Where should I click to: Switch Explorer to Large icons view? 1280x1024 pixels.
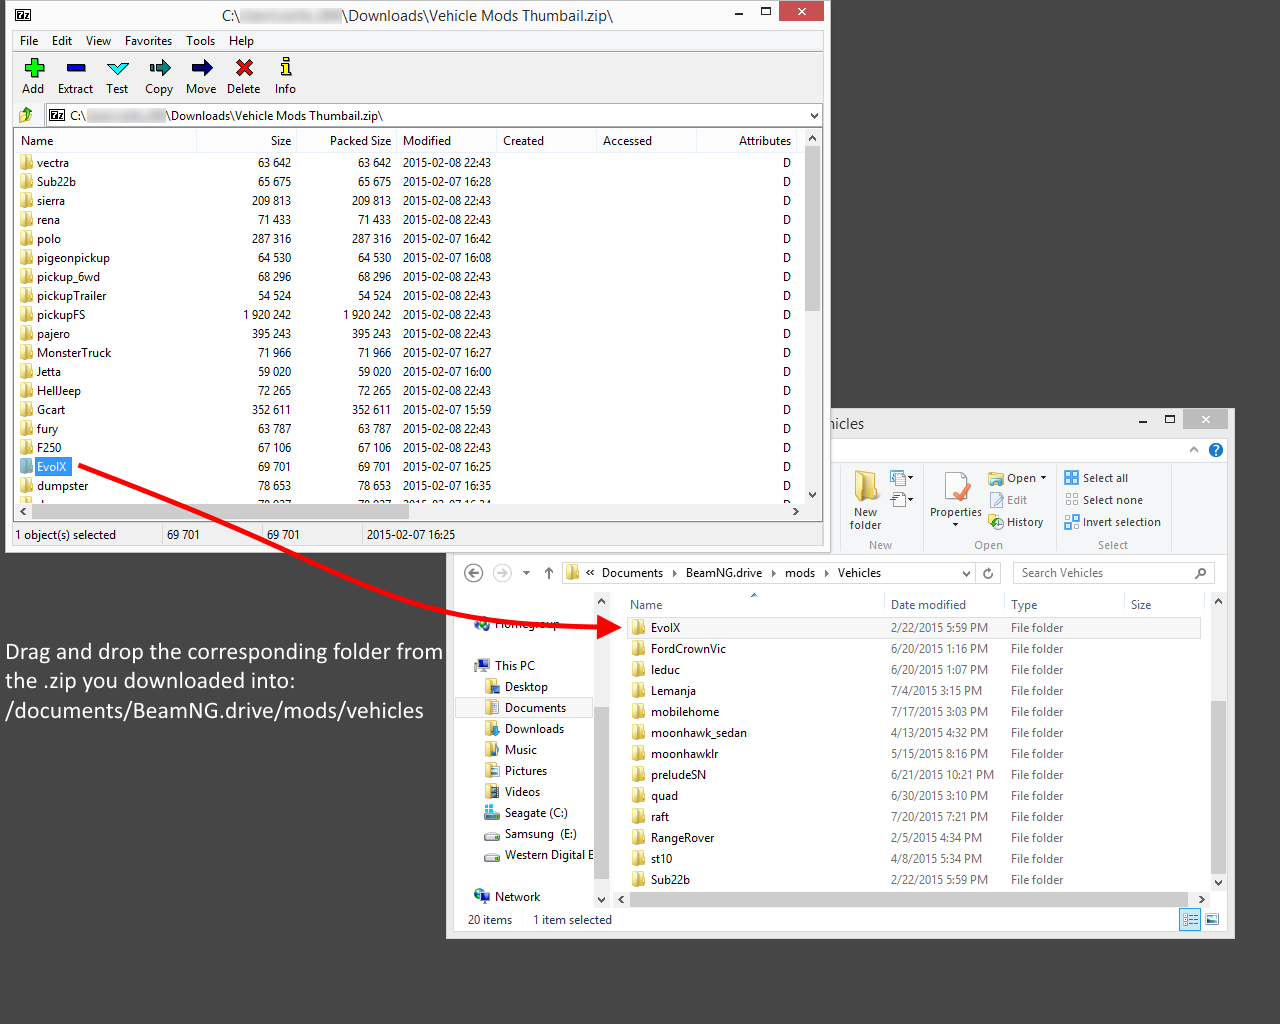(x=1212, y=920)
